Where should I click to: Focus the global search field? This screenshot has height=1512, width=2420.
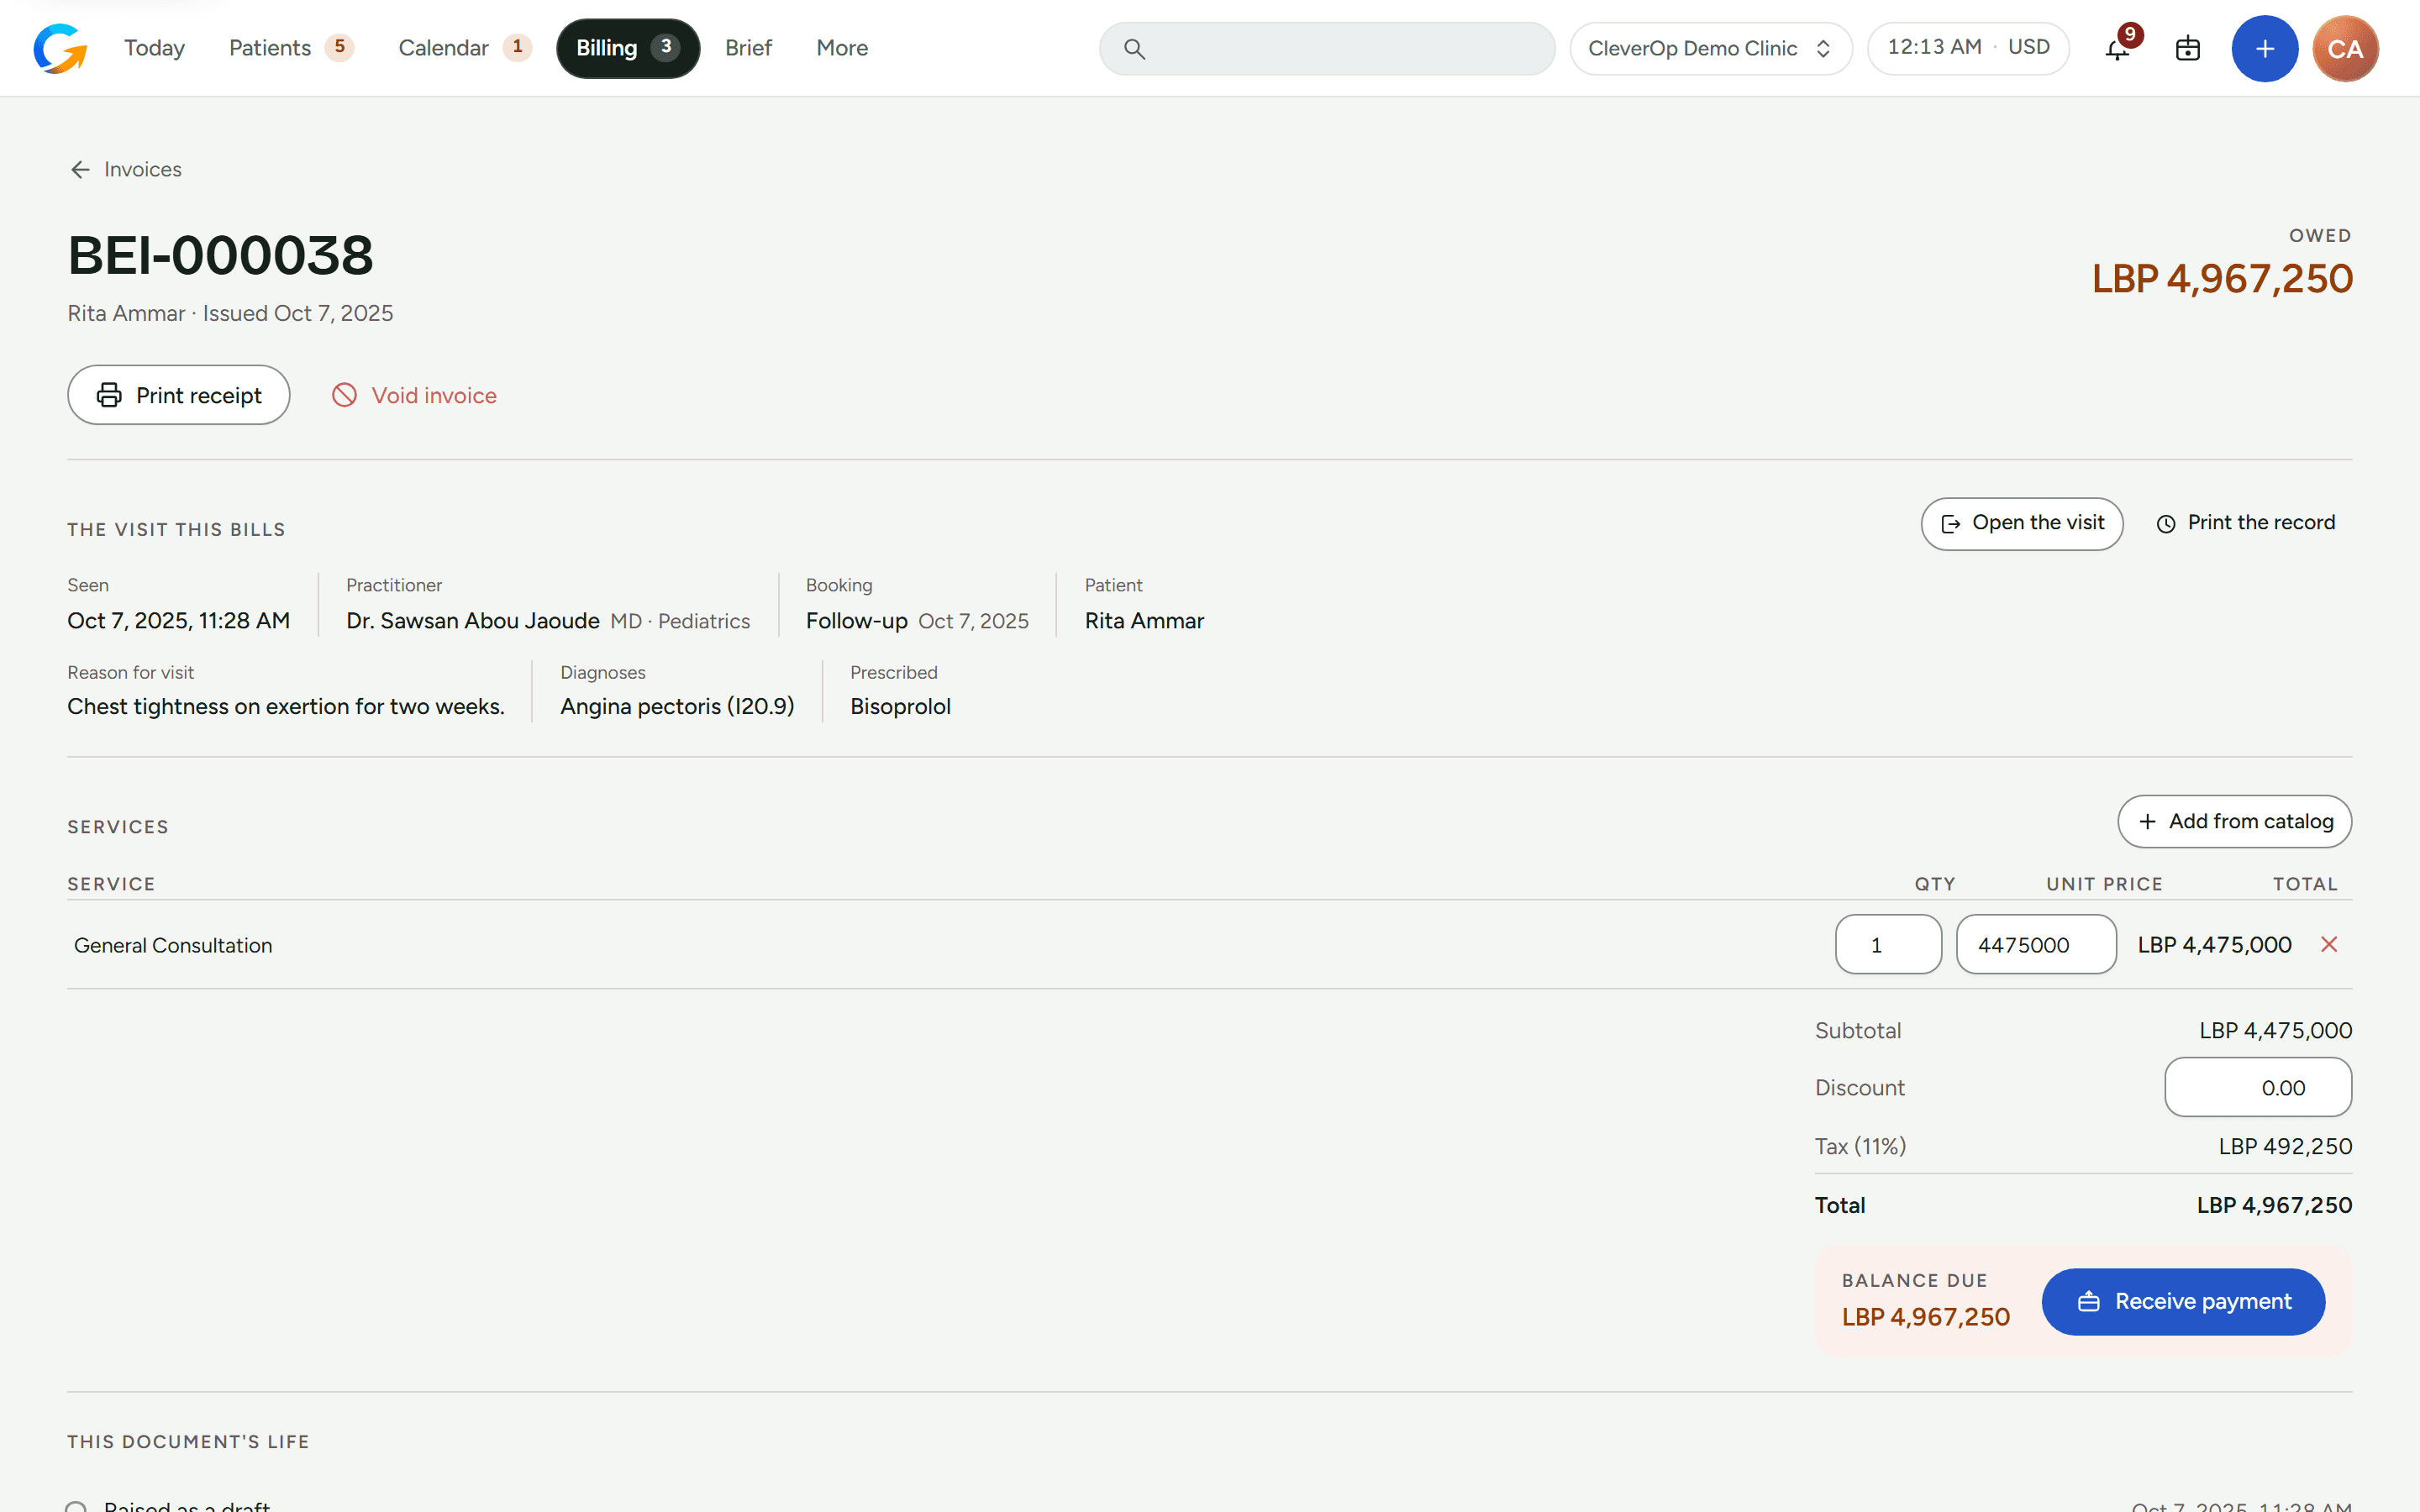click(1327, 48)
